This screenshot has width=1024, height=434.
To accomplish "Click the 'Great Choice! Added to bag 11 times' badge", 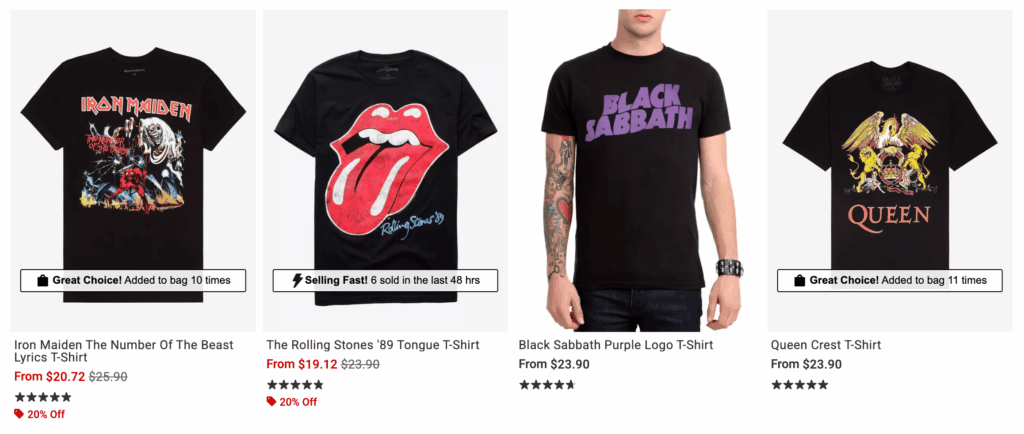I will pos(889,281).
